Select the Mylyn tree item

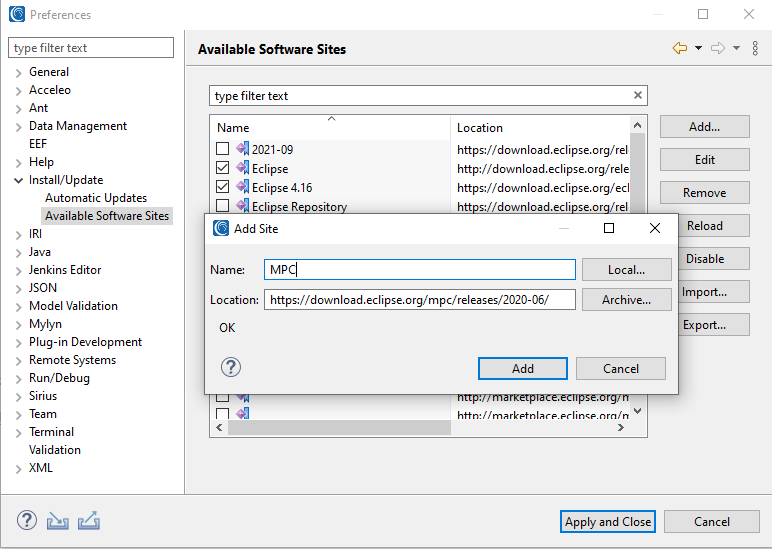tap(45, 324)
